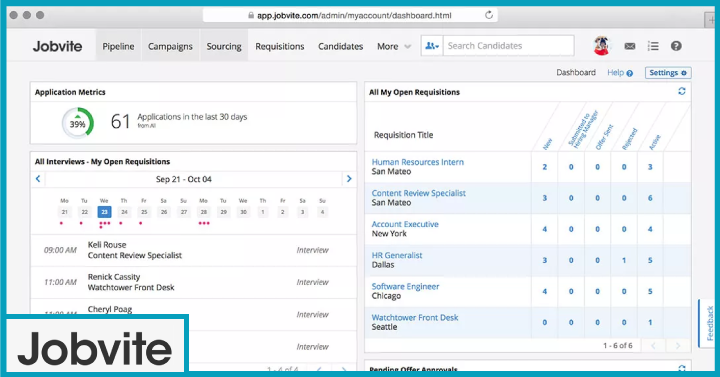Open Account Executive requisition

point(405,224)
